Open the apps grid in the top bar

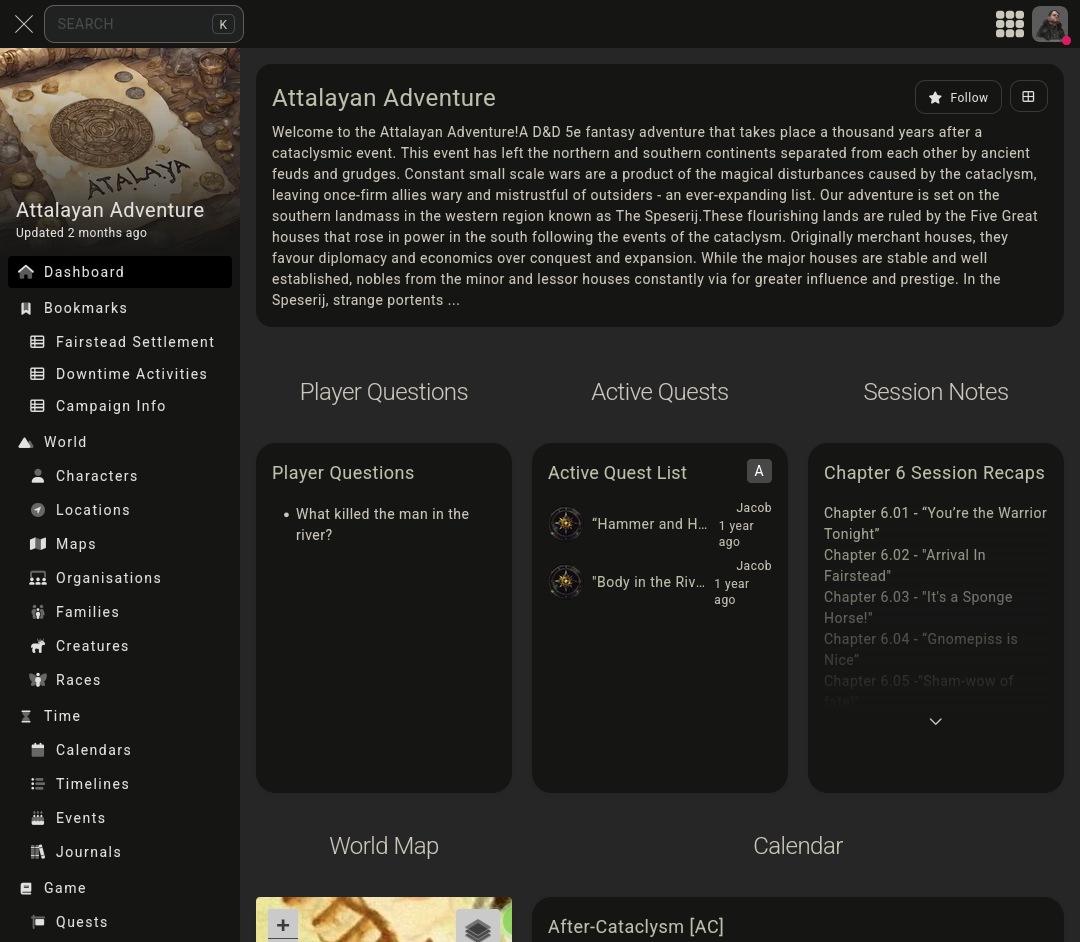(1010, 23)
